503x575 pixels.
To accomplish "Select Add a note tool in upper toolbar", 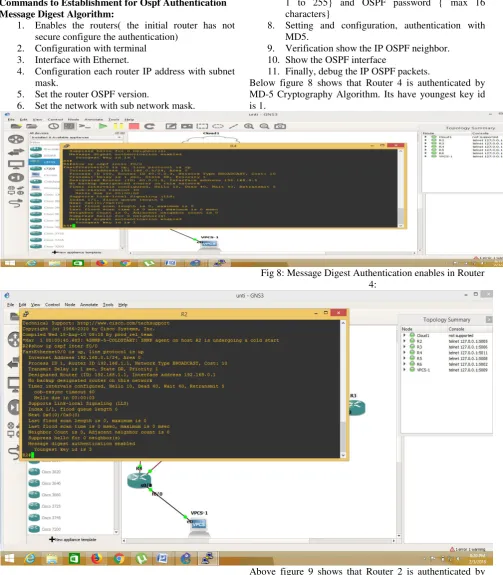I will tap(170, 126).
